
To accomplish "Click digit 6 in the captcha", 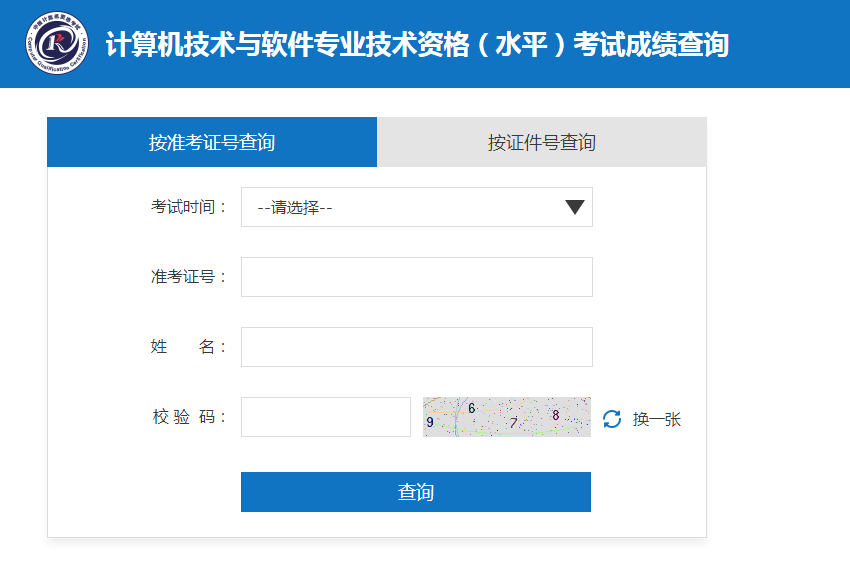I will (x=472, y=408).
